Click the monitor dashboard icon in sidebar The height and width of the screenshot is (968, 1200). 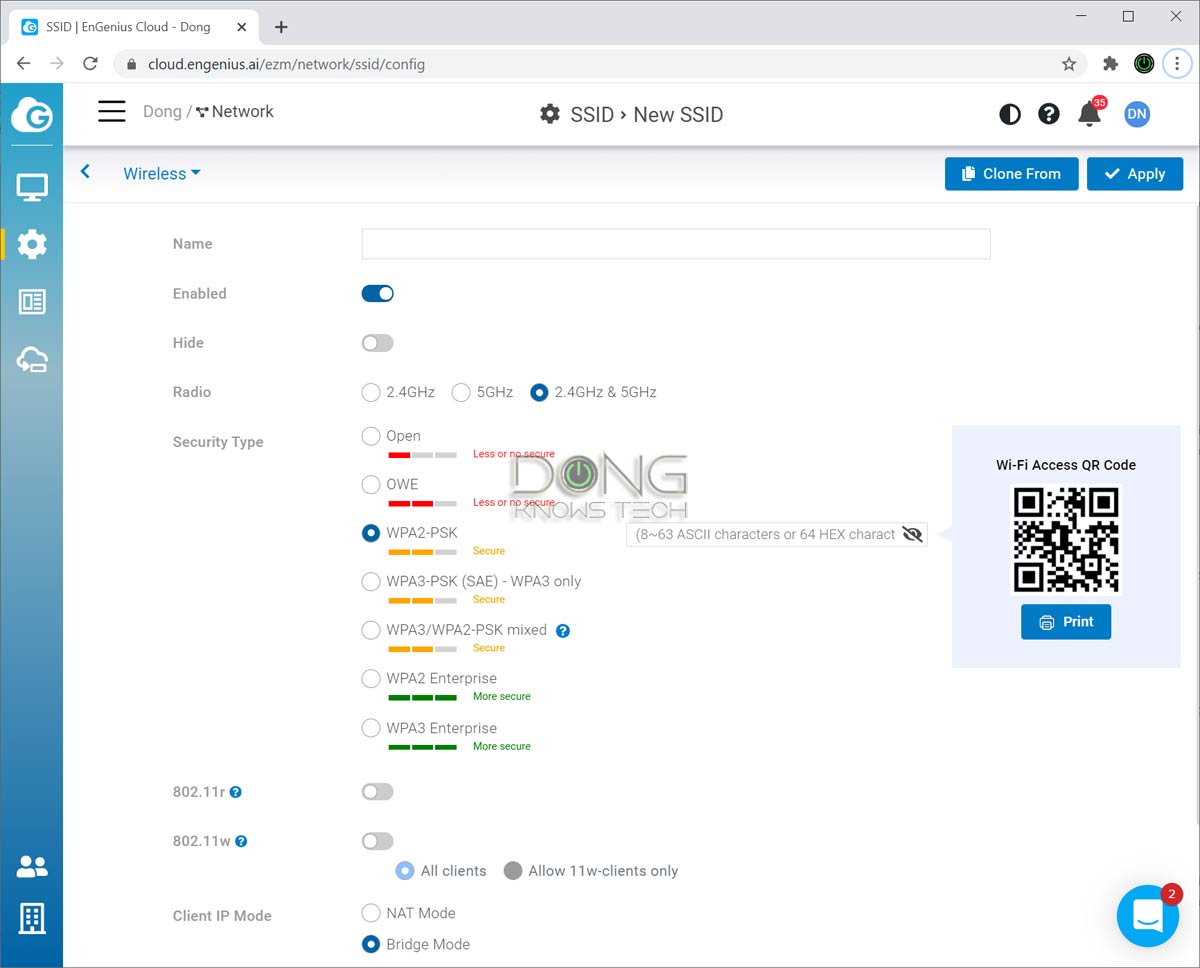[32, 186]
